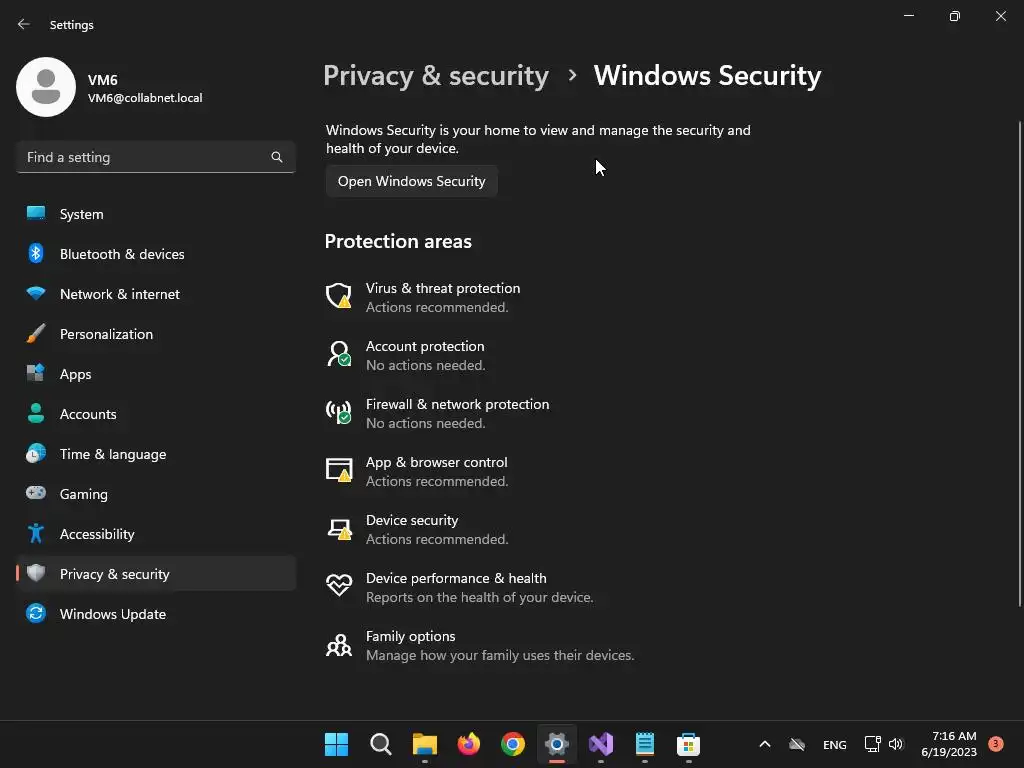Screen dimensions: 1024x768
Task: Click the volume speaker tray icon
Action: (896, 744)
